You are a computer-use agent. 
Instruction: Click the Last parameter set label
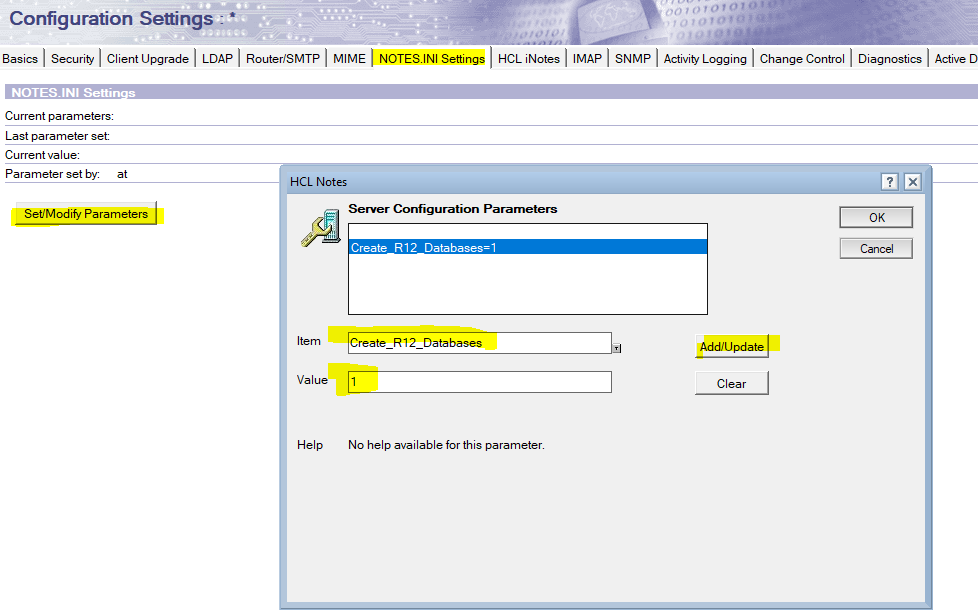click(57, 136)
